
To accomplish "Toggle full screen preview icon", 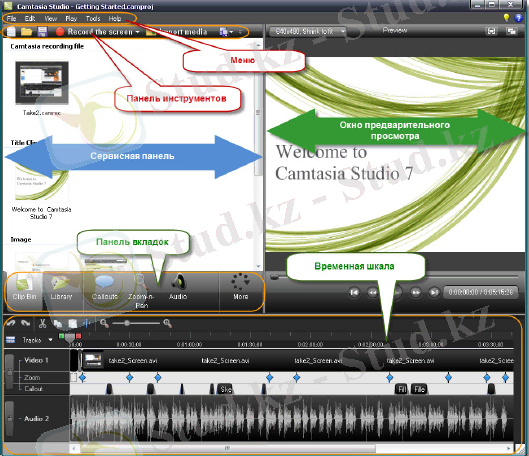I will tap(492, 31).
